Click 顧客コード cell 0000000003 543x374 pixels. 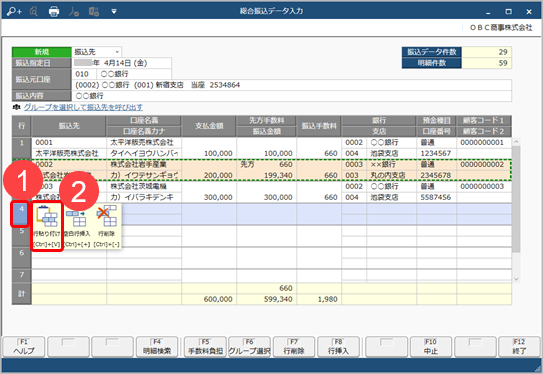[484, 186]
